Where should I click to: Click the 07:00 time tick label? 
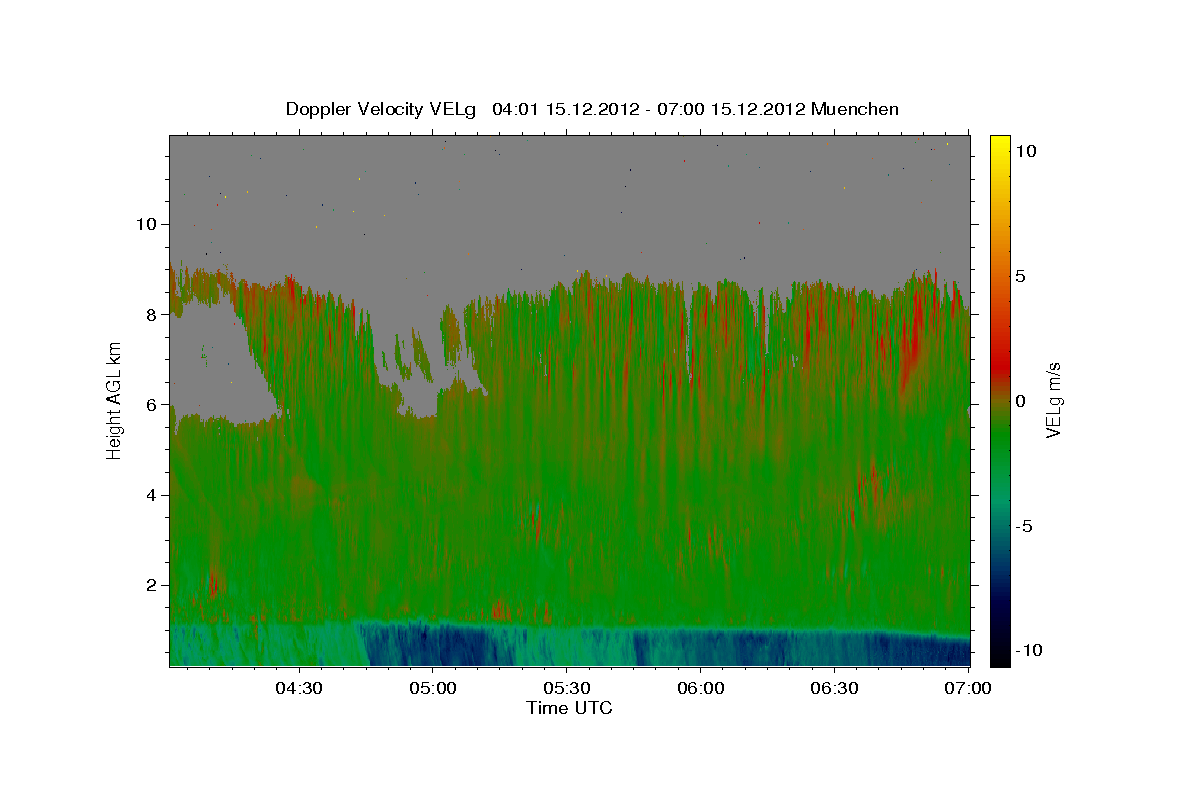point(969,688)
